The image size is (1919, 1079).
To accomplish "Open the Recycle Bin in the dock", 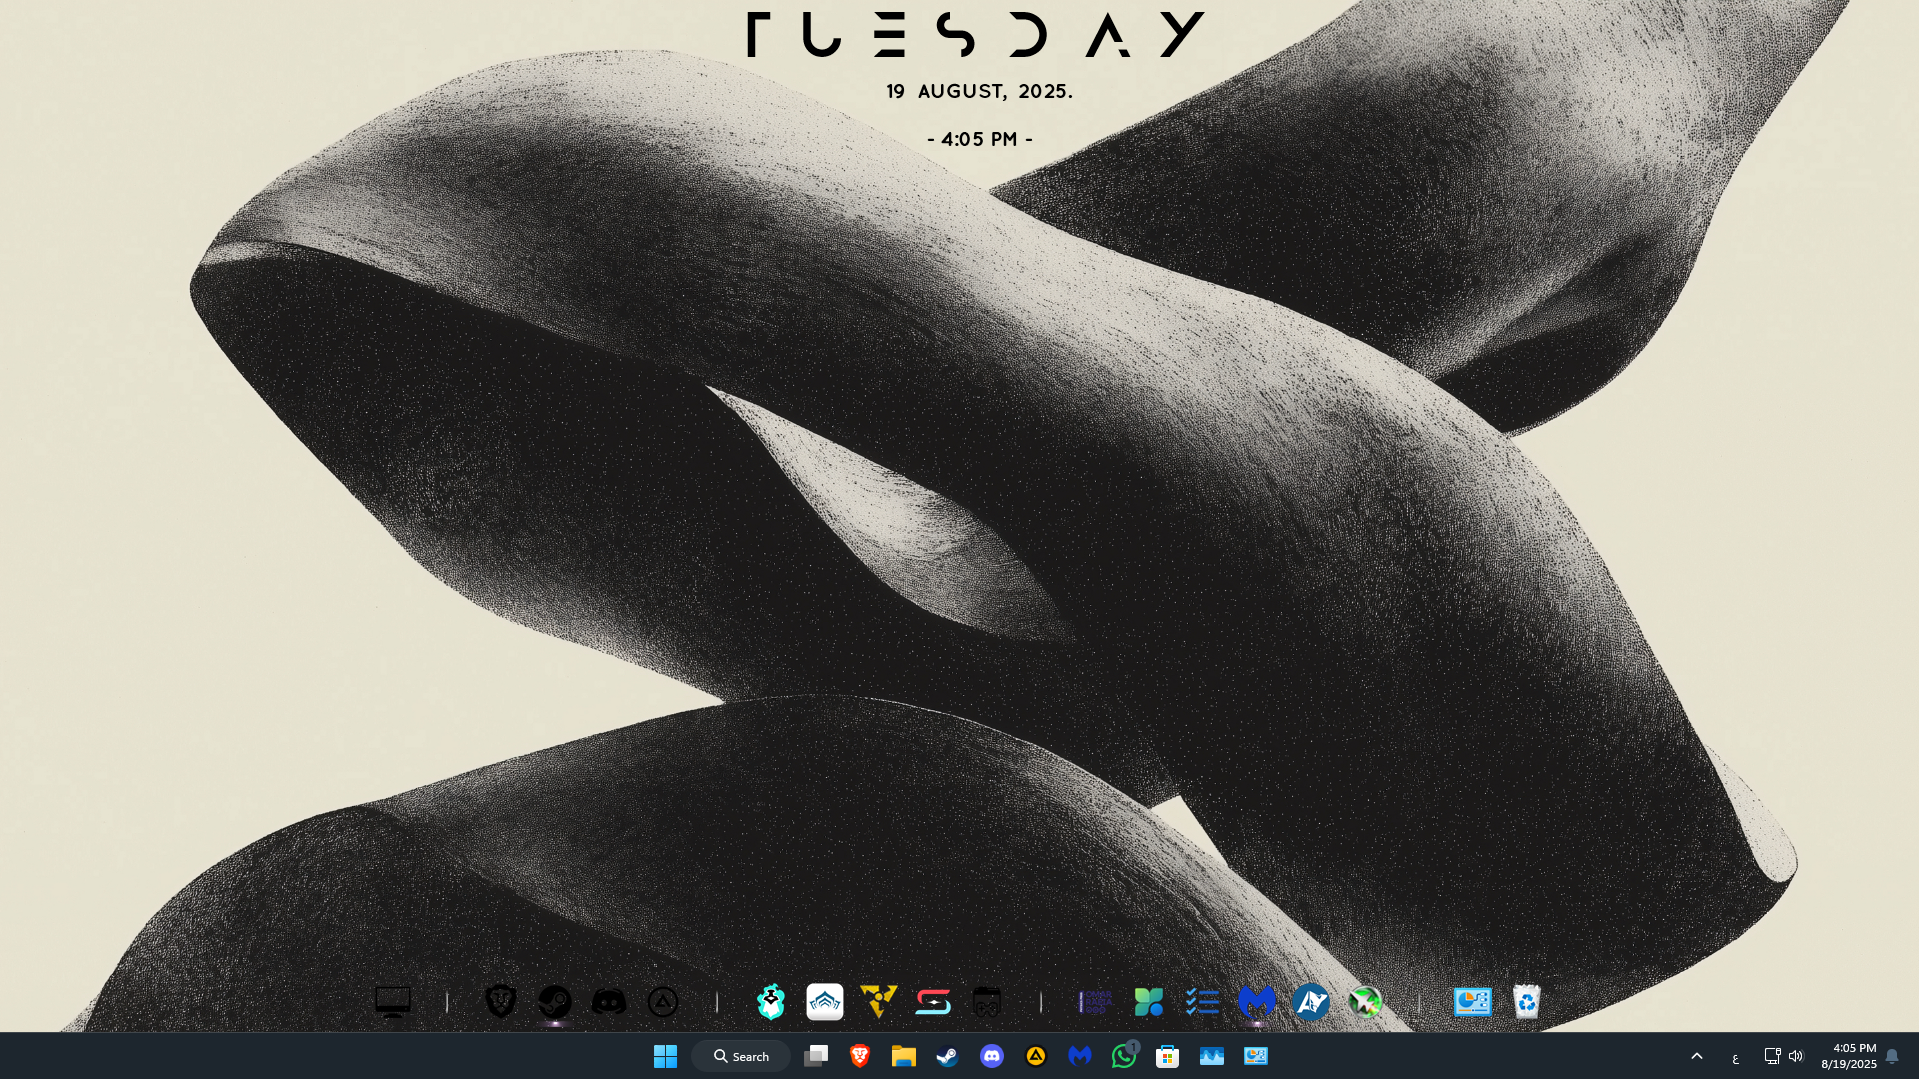I will click(1526, 1002).
